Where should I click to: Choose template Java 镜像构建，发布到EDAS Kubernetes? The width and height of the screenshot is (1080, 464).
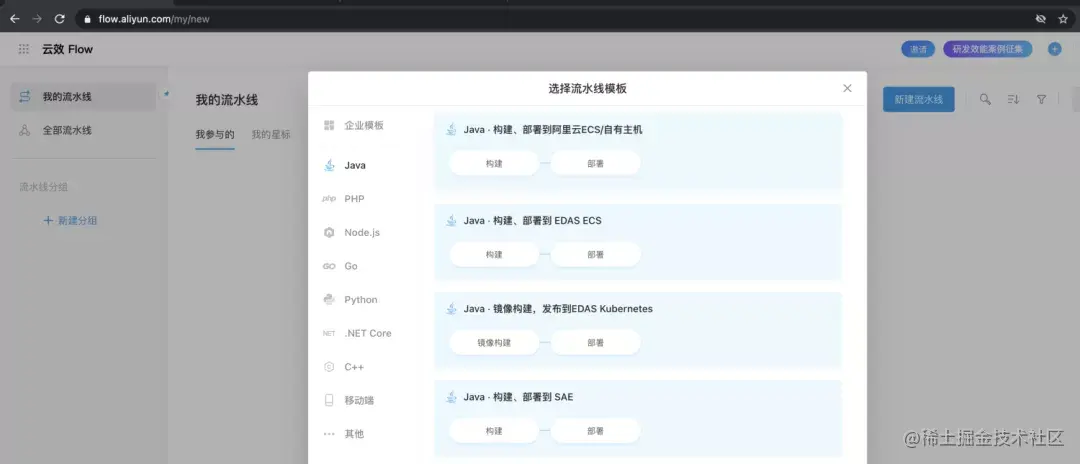tap(638, 330)
